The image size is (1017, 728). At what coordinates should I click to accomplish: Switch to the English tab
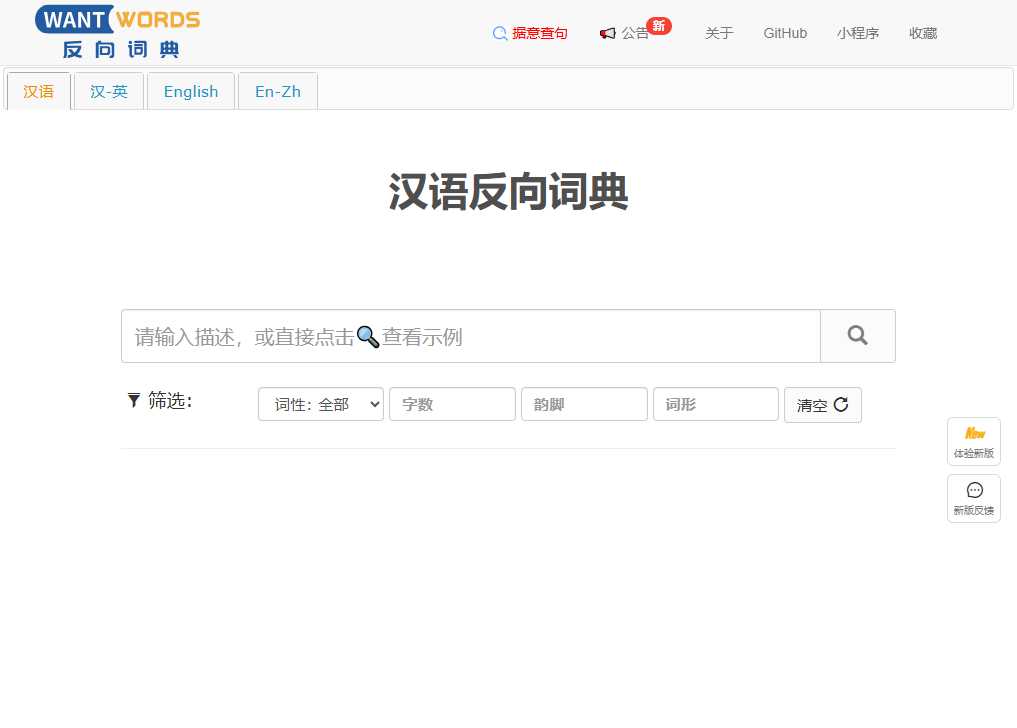pos(190,91)
